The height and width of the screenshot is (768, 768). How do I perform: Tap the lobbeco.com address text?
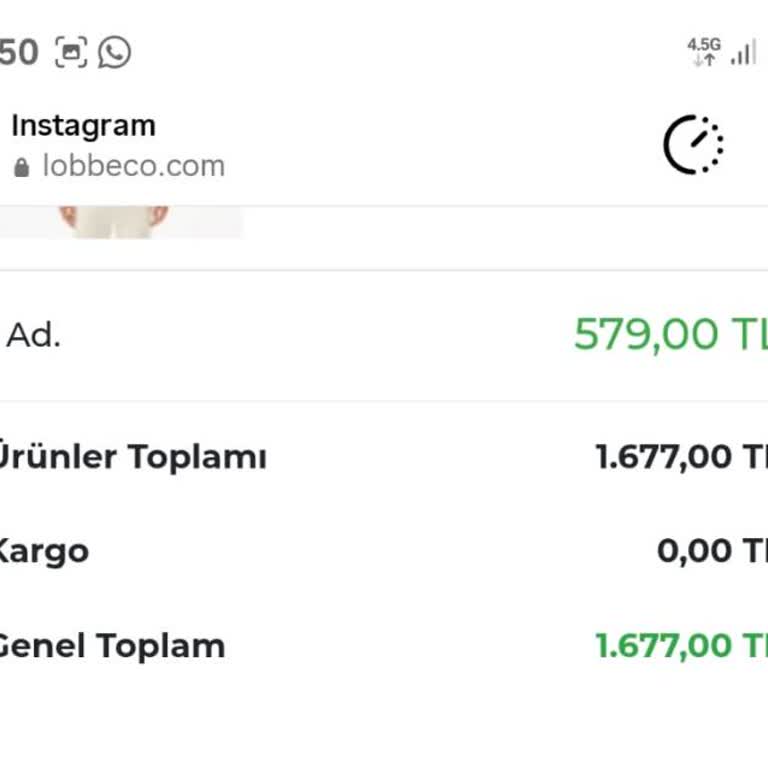click(x=133, y=166)
